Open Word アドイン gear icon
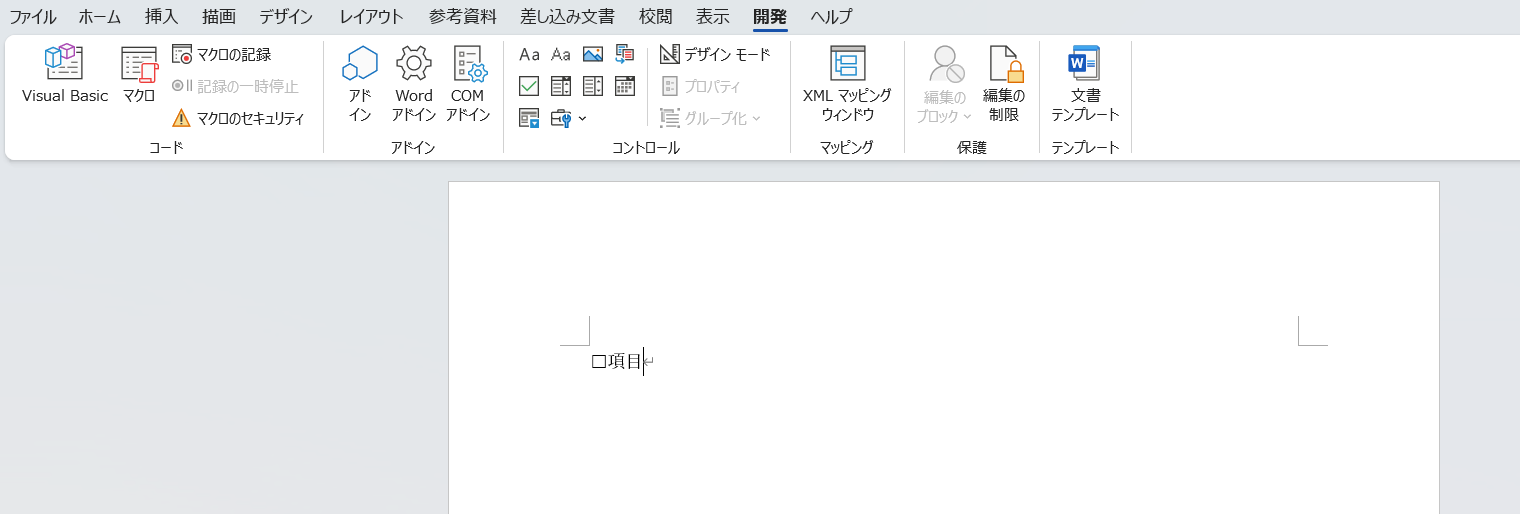This screenshot has width=1520, height=514. pos(413,84)
